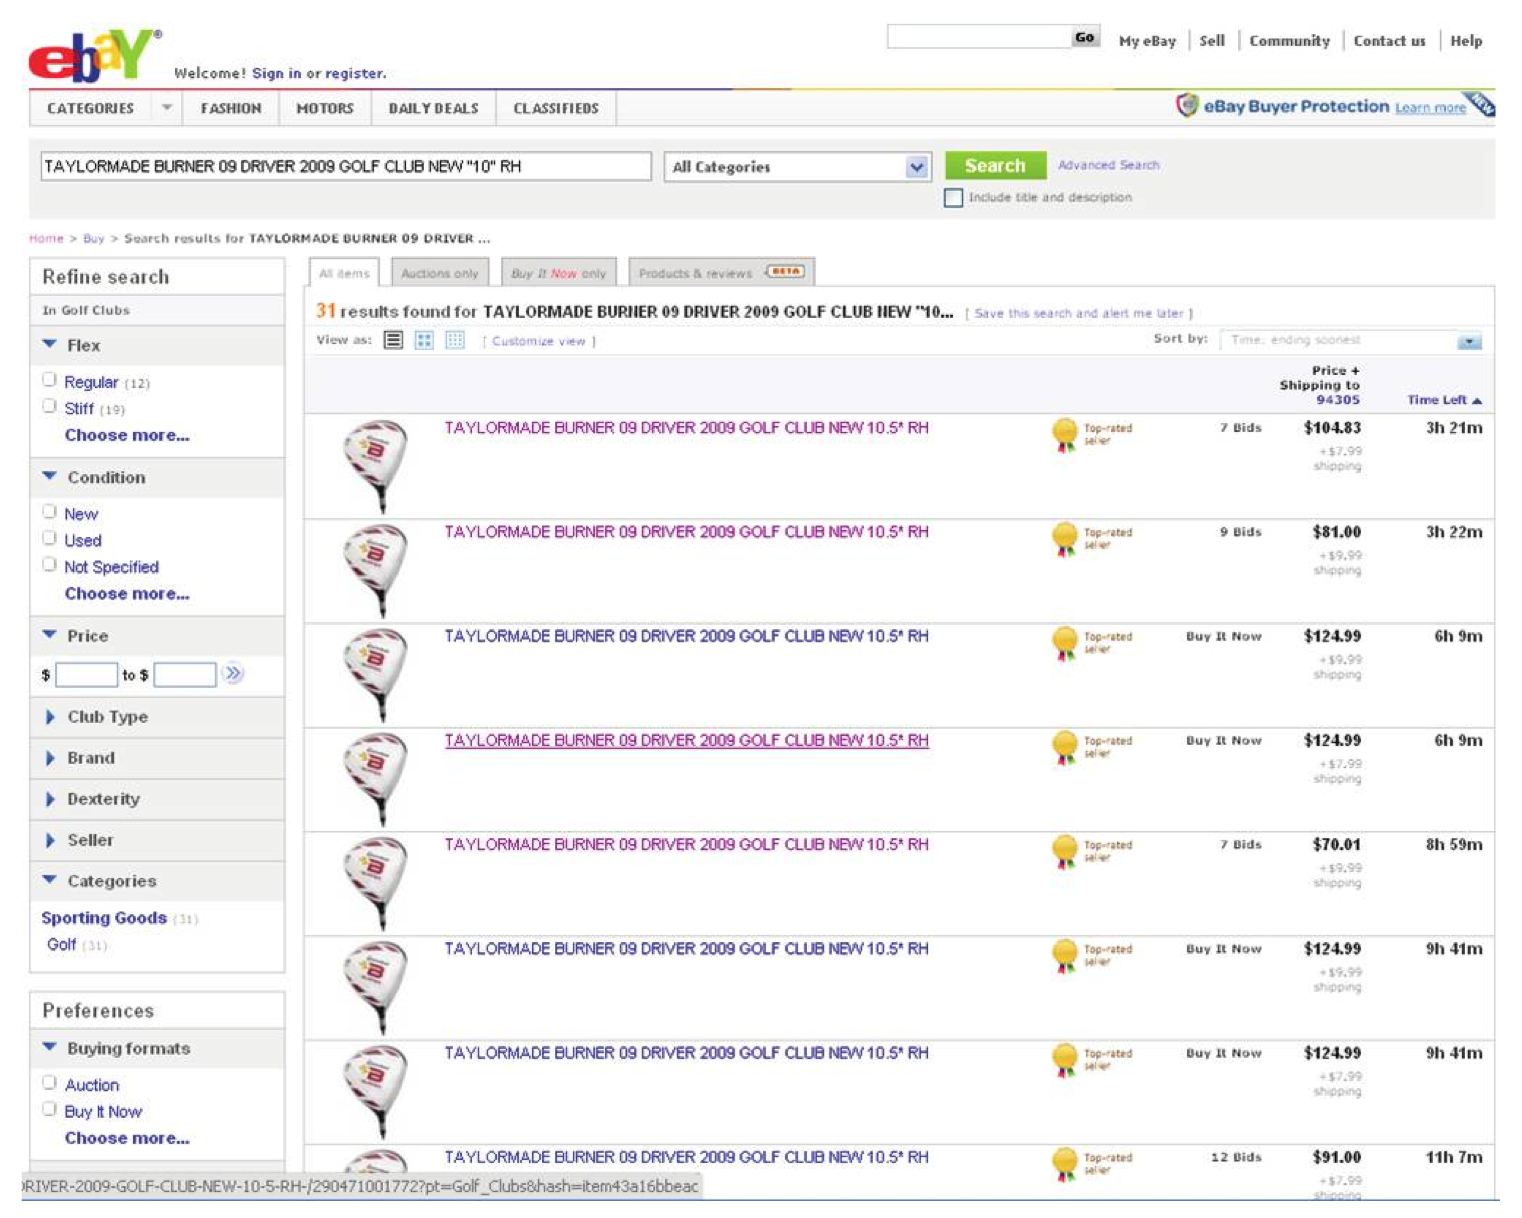
Task: Click the Sporting Goods category link
Action: pos(104,917)
